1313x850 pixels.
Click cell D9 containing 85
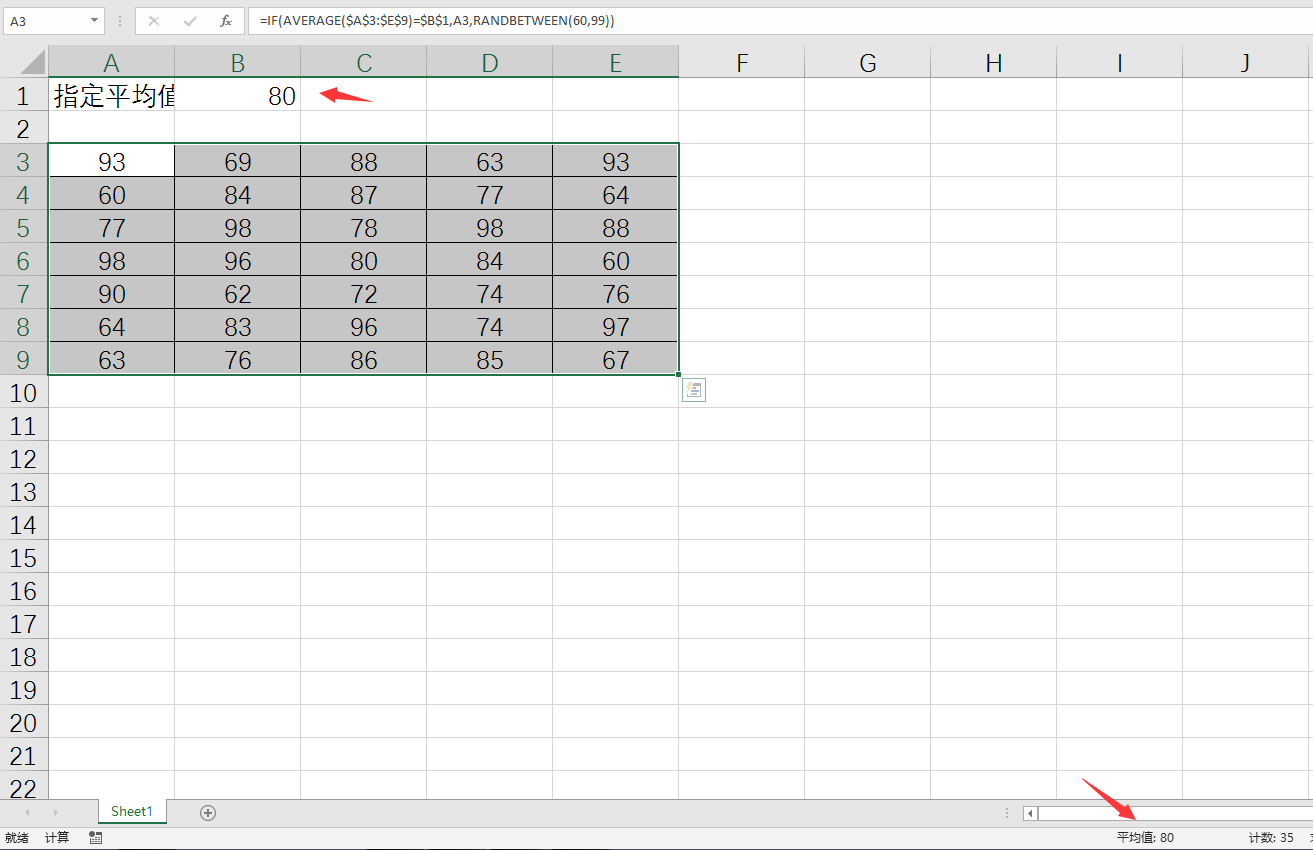[489, 359]
